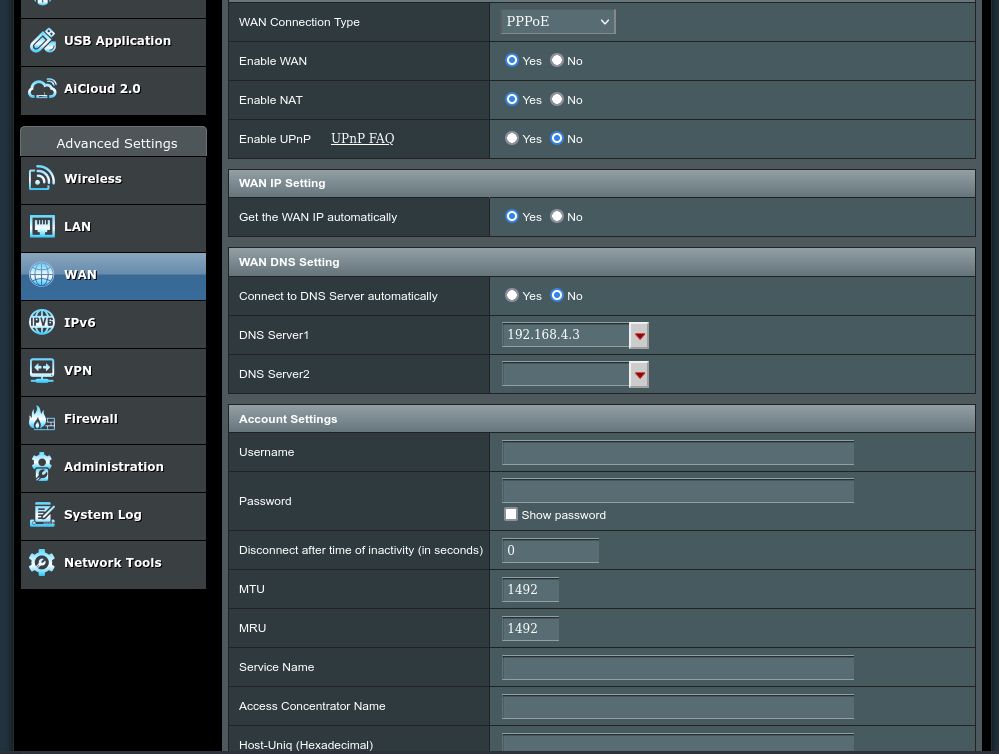The width and height of the screenshot is (999, 754).
Task: Open DNS Server1 dropdown arrow
Action: pos(639,336)
